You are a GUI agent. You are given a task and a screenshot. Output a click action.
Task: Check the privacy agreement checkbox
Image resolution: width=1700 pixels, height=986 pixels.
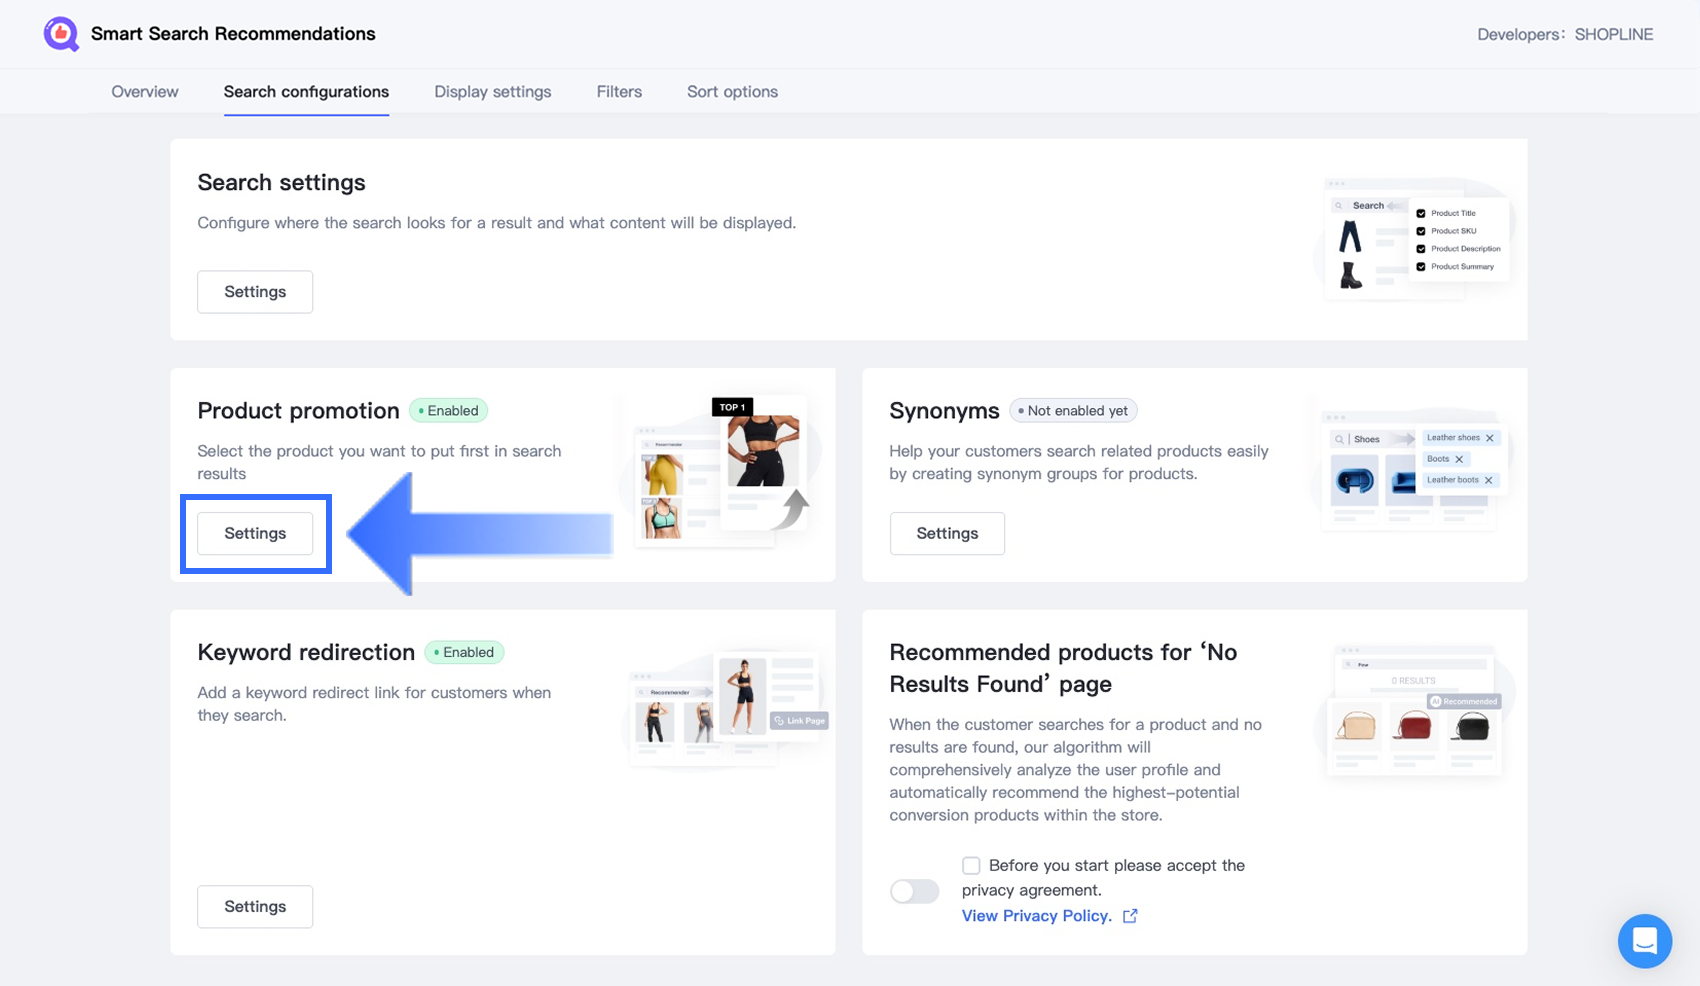[971, 865]
